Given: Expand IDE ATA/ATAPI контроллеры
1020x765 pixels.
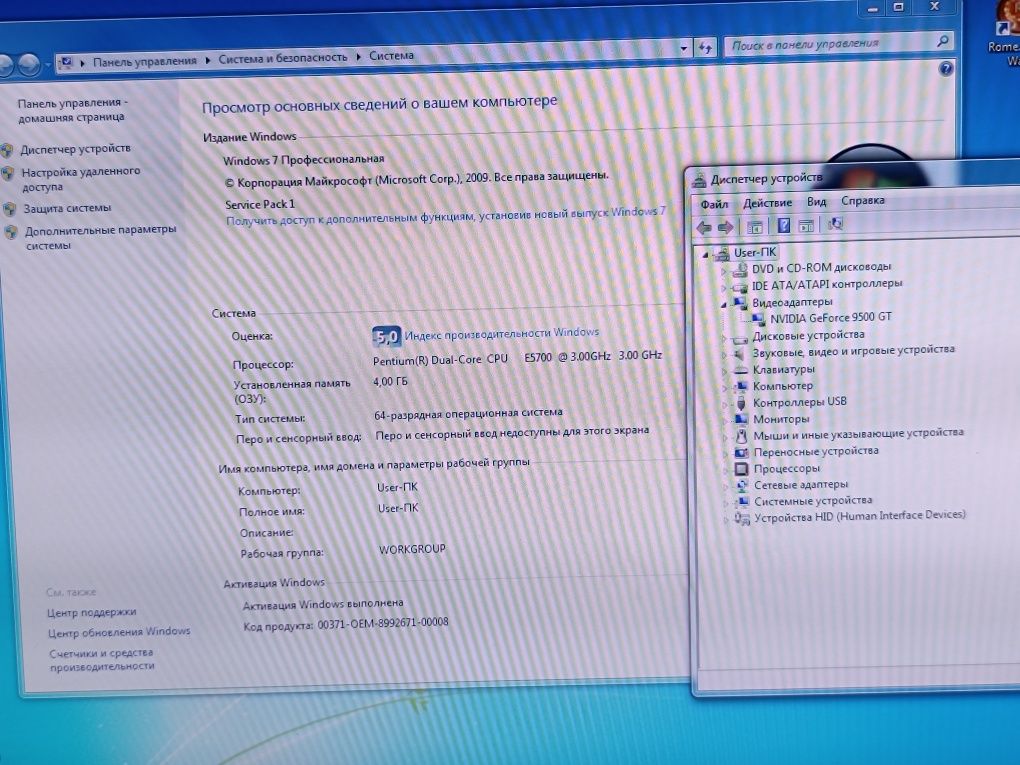Looking at the screenshot, I should pos(723,287).
